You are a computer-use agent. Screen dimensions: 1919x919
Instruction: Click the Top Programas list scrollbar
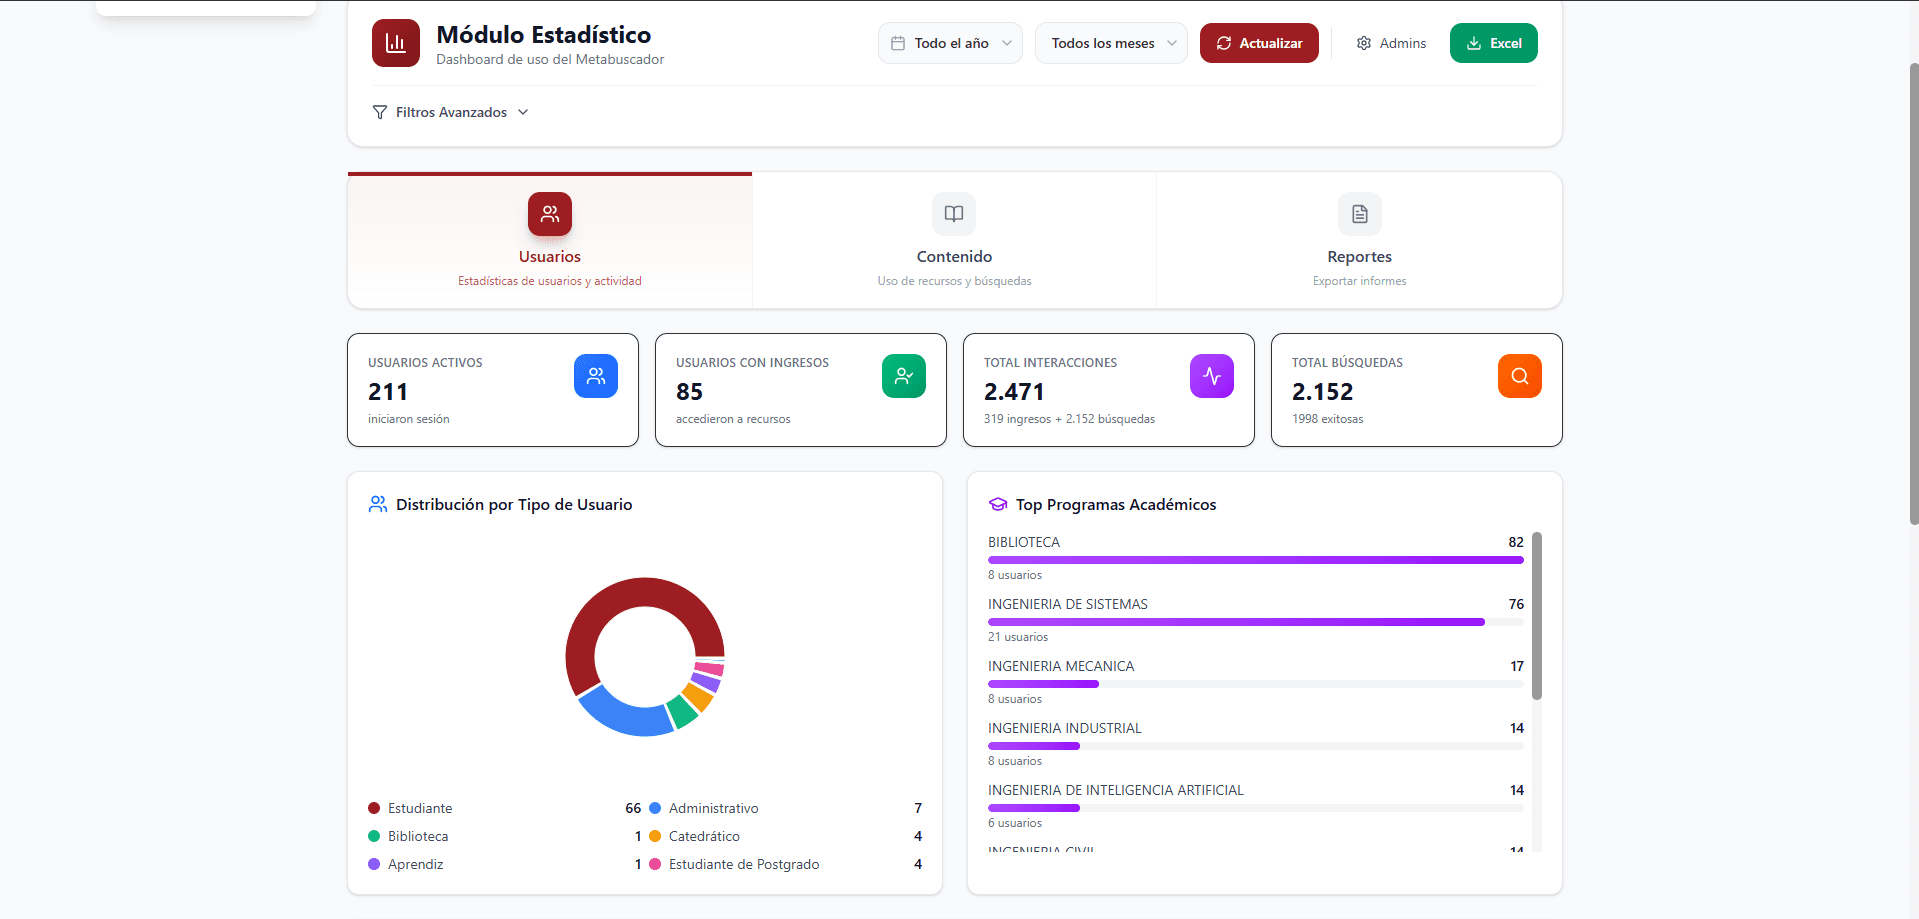click(1537, 616)
